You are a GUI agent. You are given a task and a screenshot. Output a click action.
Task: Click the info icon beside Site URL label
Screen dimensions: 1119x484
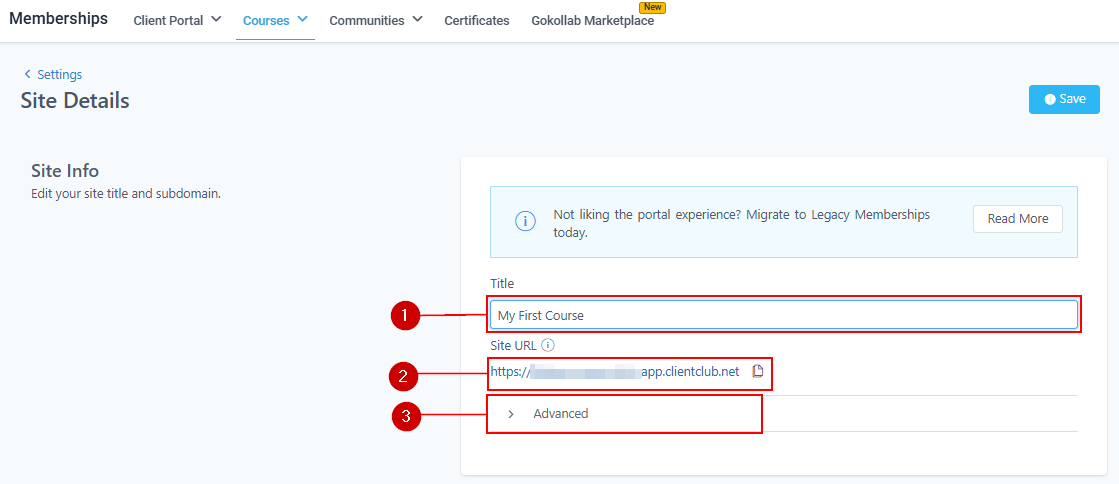548,345
